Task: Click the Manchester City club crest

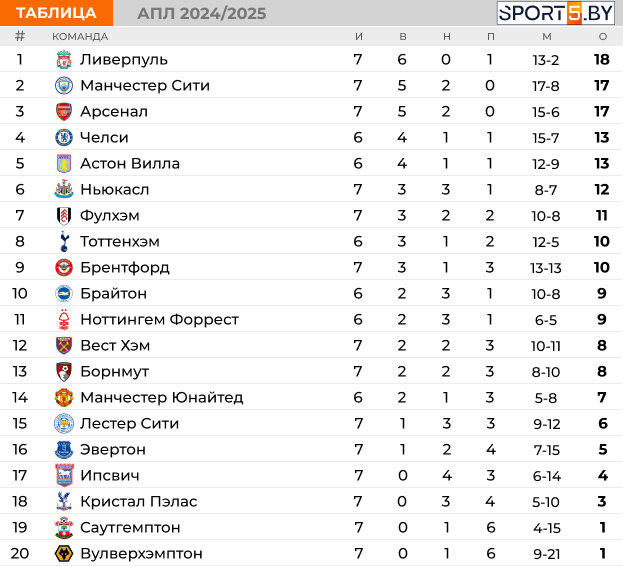Action: pyautogui.click(x=64, y=85)
